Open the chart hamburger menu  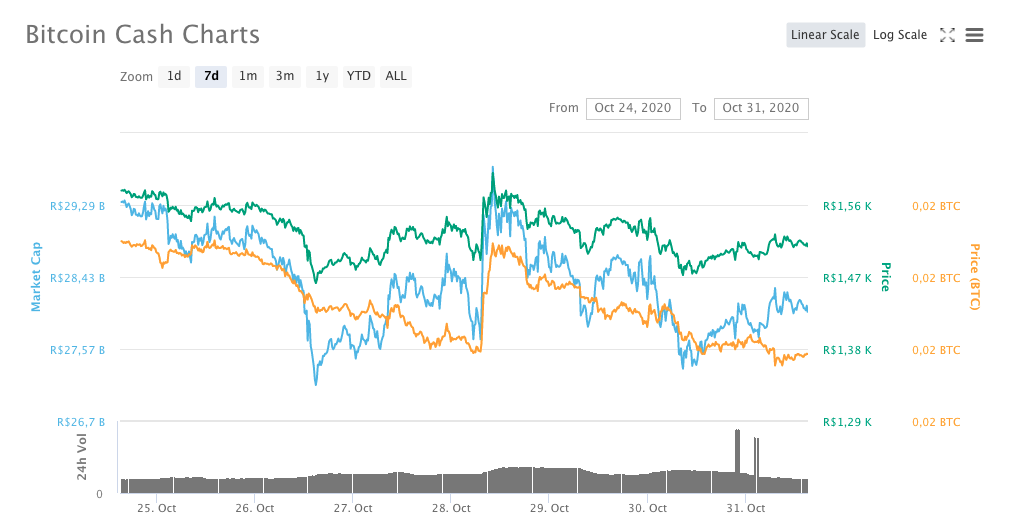[974, 35]
